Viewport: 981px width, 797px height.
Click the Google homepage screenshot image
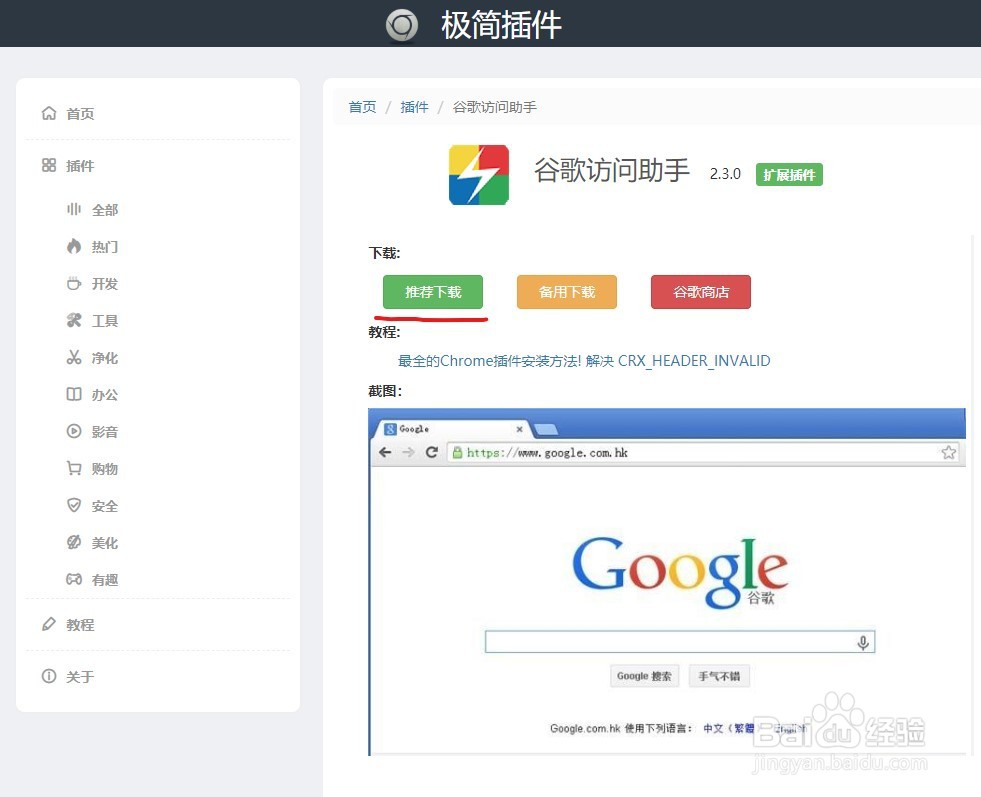coord(667,582)
